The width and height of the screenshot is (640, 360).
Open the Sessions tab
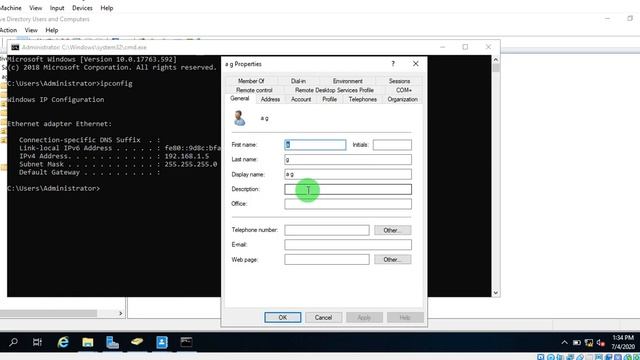[399, 81]
